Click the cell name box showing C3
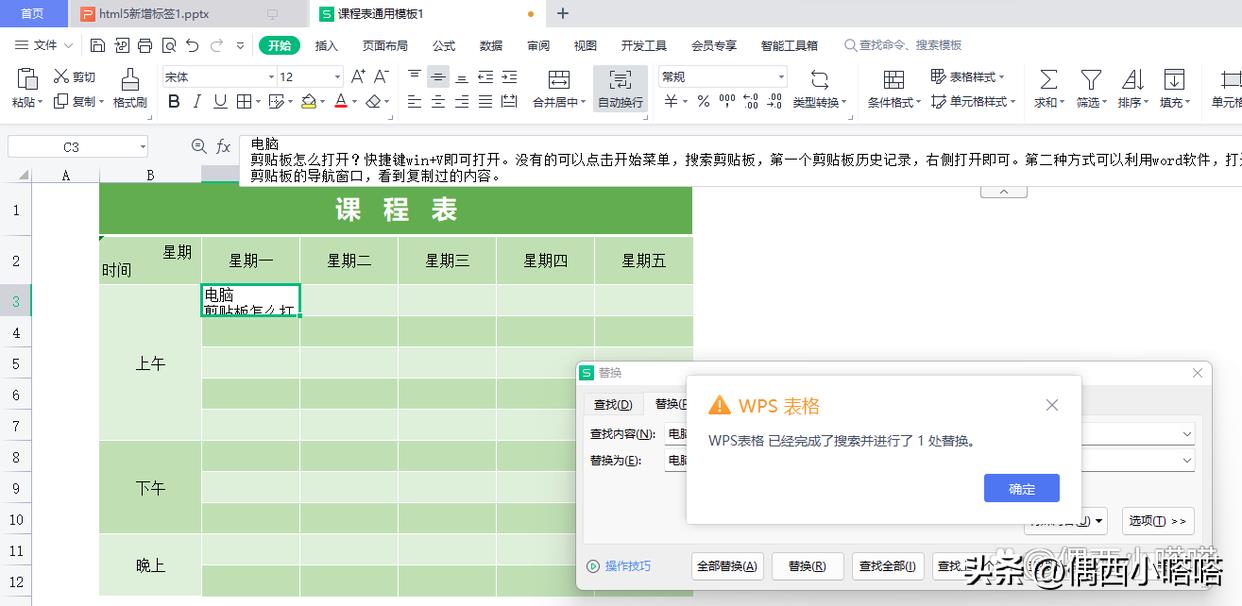This screenshot has height=606, width=1242. pyautogui.click(x=77, y=147)
